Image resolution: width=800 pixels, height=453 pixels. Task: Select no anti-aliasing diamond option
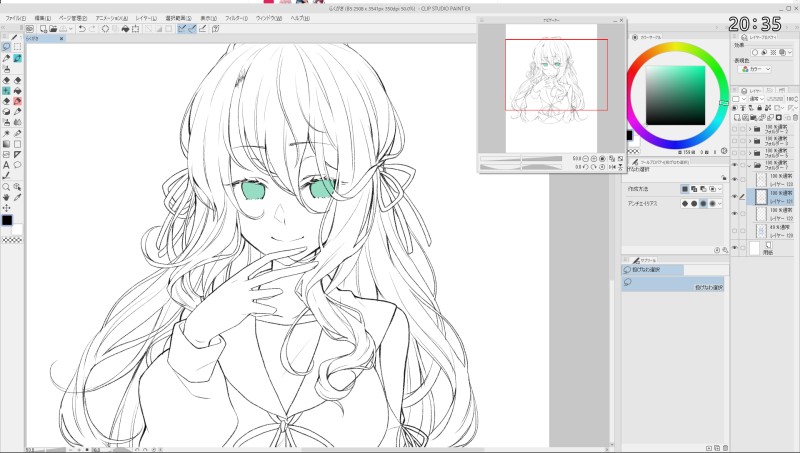click(x=685, y=204)
